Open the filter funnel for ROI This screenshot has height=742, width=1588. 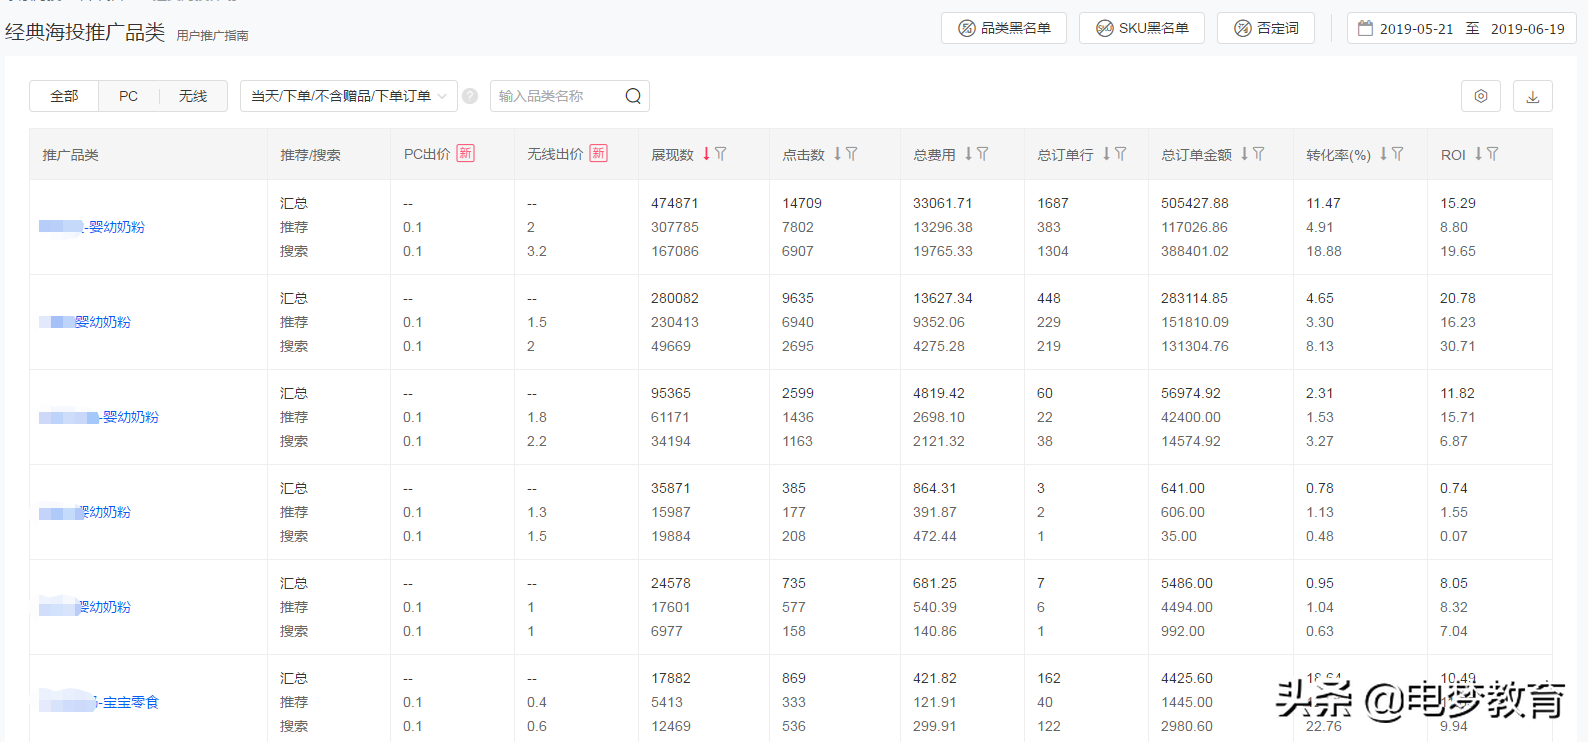(1493, 154)
